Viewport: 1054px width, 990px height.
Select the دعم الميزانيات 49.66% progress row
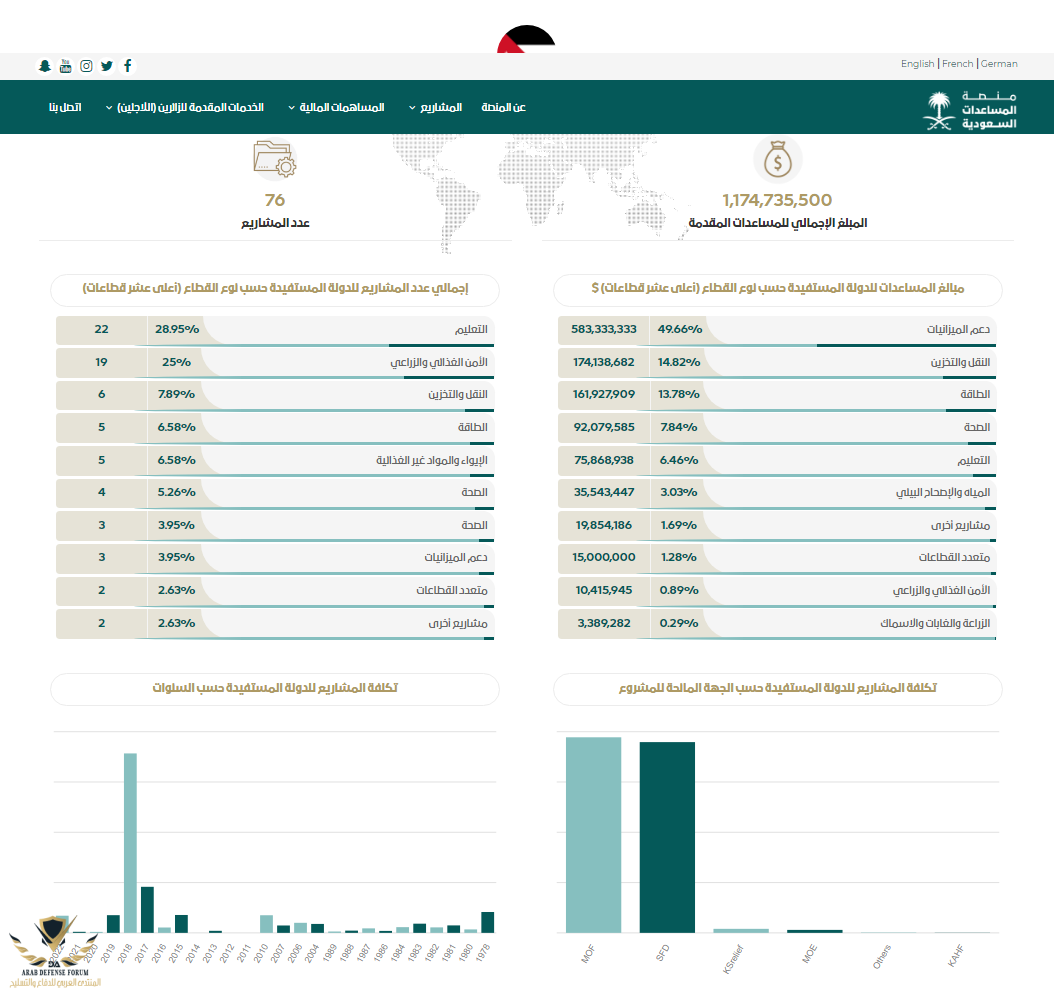pos(776,330)
